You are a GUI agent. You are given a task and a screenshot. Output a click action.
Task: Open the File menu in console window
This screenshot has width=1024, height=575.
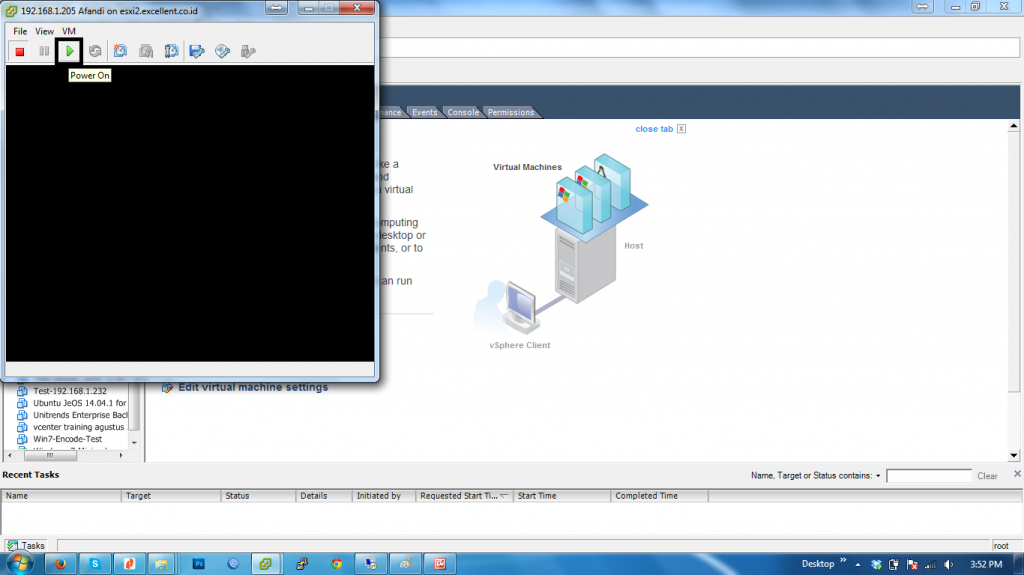tap(20, 31)
